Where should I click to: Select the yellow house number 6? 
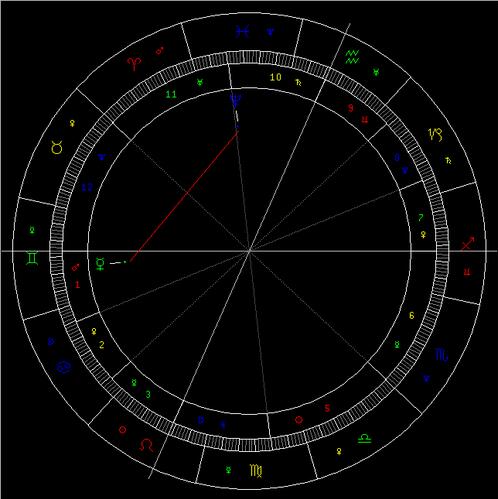pyautogui.click(x=412, y=315)
